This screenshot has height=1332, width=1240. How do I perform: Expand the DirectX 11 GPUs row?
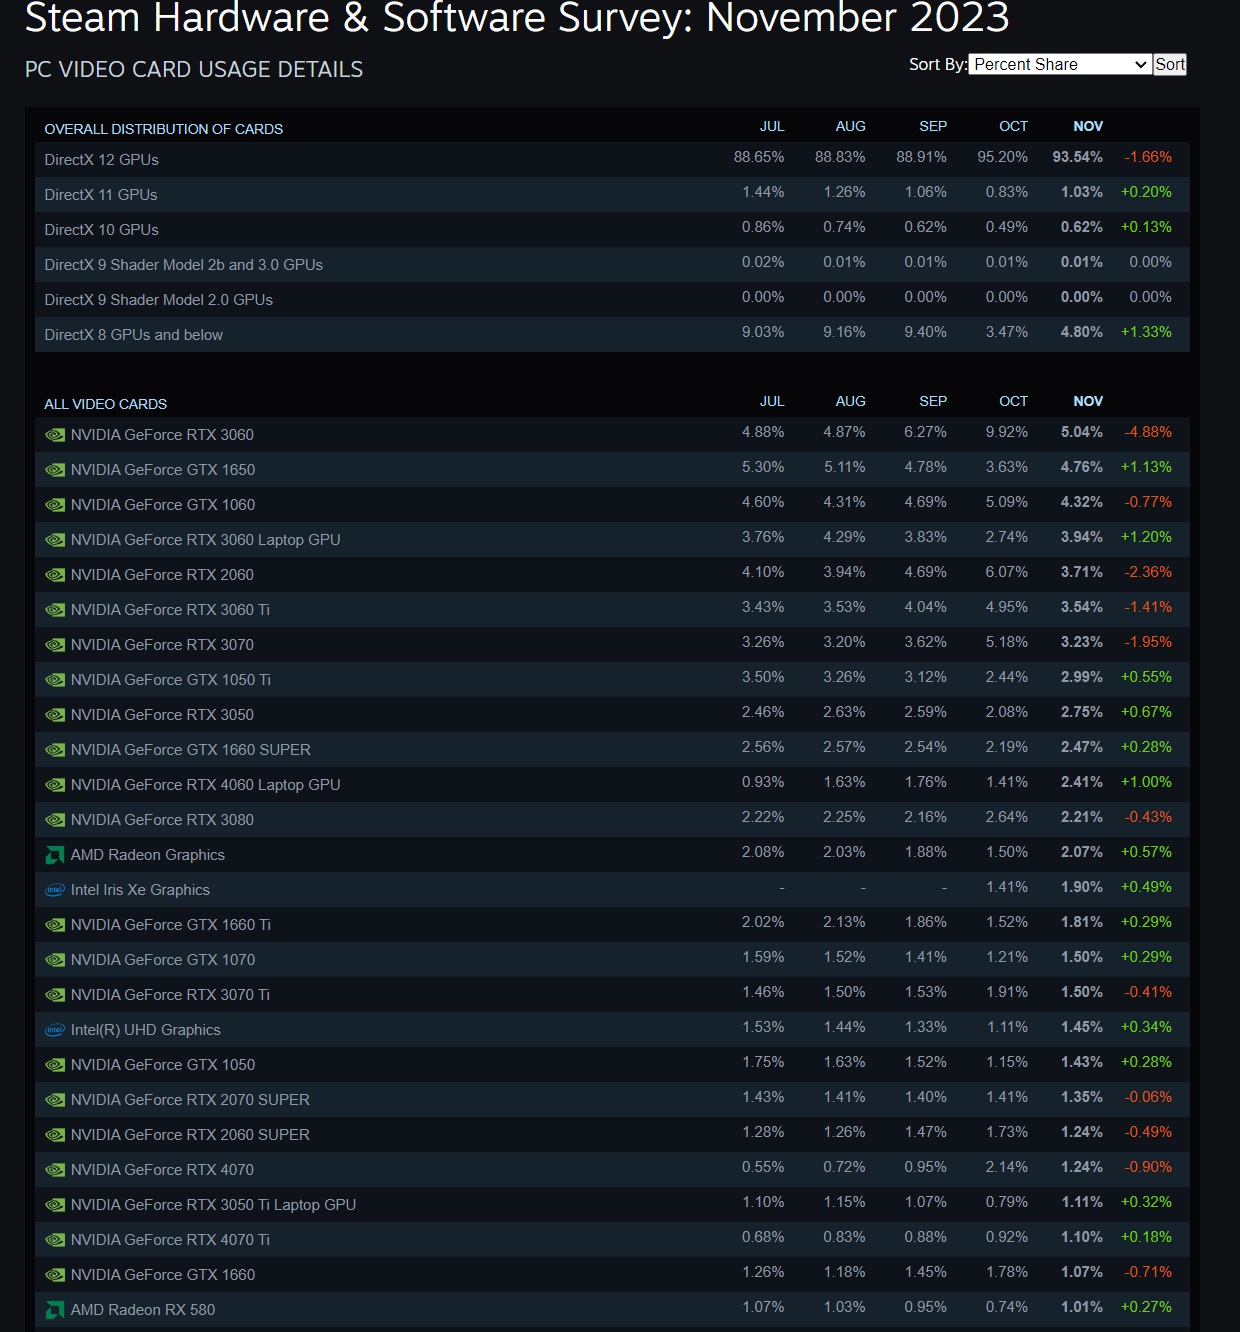[612, 194]
